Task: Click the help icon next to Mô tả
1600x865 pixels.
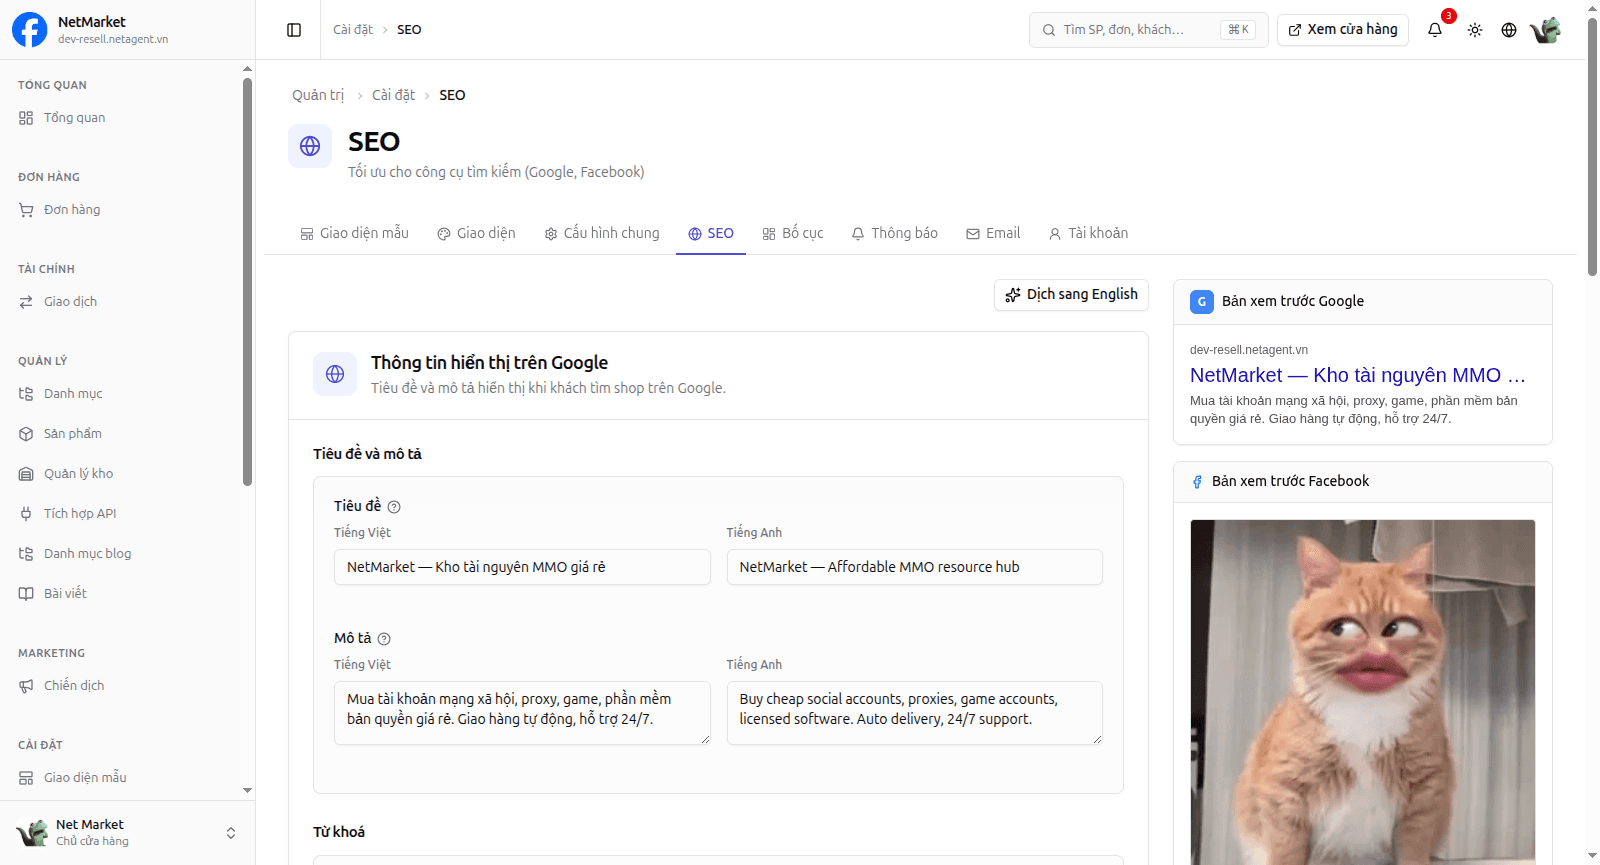Action: [384, 639]
